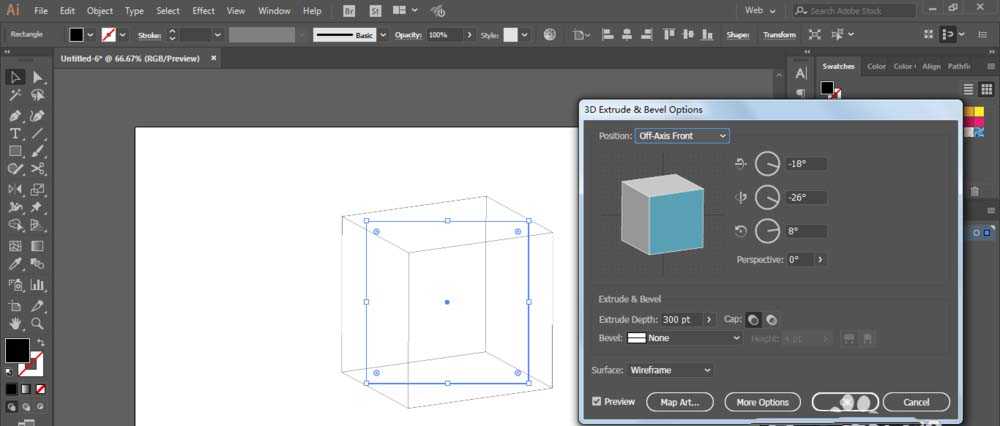Click the None fill mode box in the tools panel
Image resolution: width=1000 pixels, height=426 pixels.
[39, 389]
